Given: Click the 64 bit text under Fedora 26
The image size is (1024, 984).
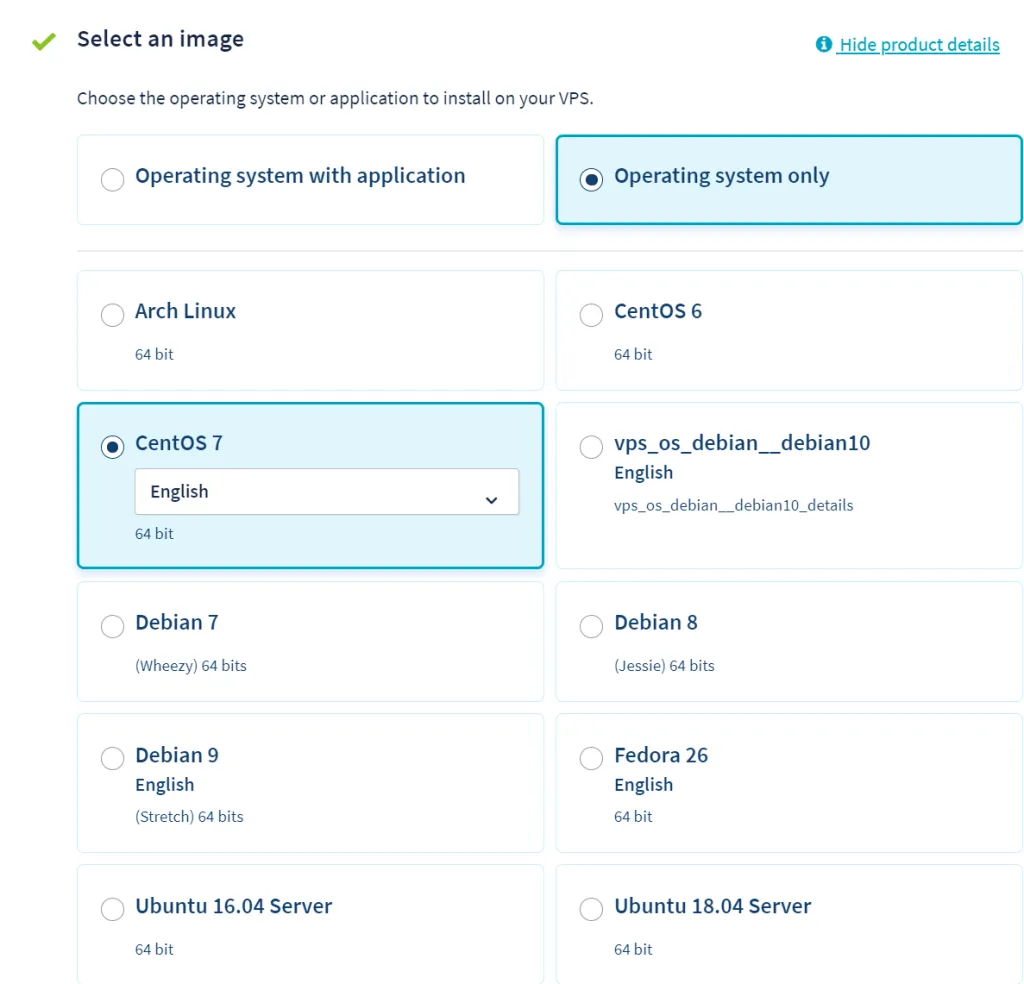Looking at the screenshot, I should pos(633,816).
